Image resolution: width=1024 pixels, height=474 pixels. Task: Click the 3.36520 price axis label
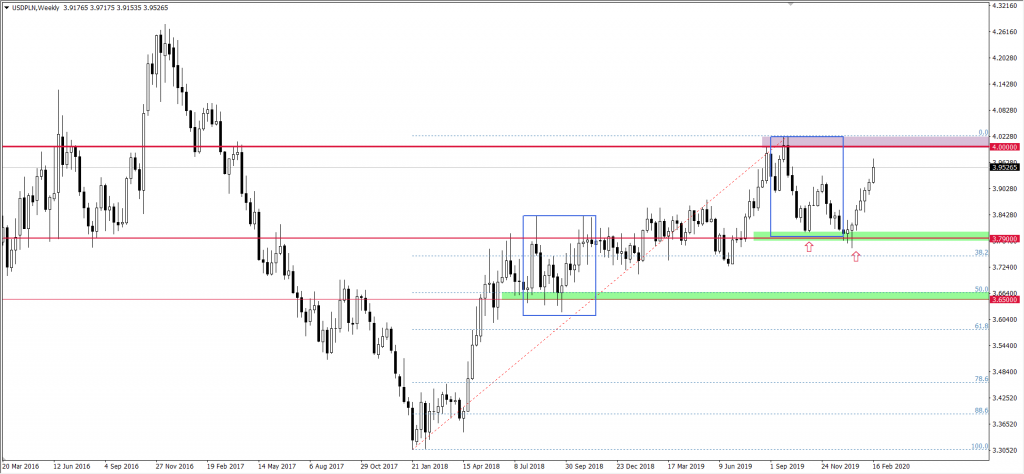pyautogui.click(x=1004, y=424)
